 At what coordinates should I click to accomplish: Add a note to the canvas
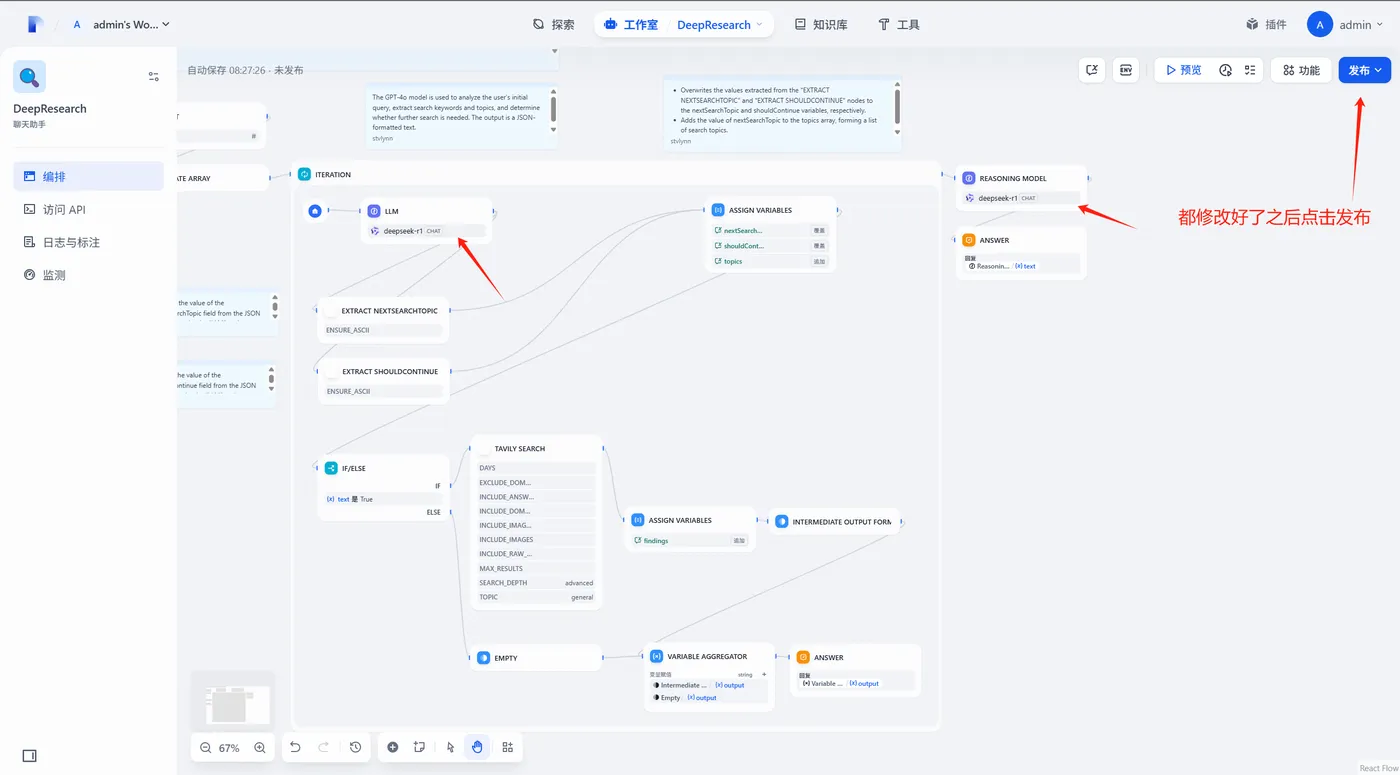[419, 747]
